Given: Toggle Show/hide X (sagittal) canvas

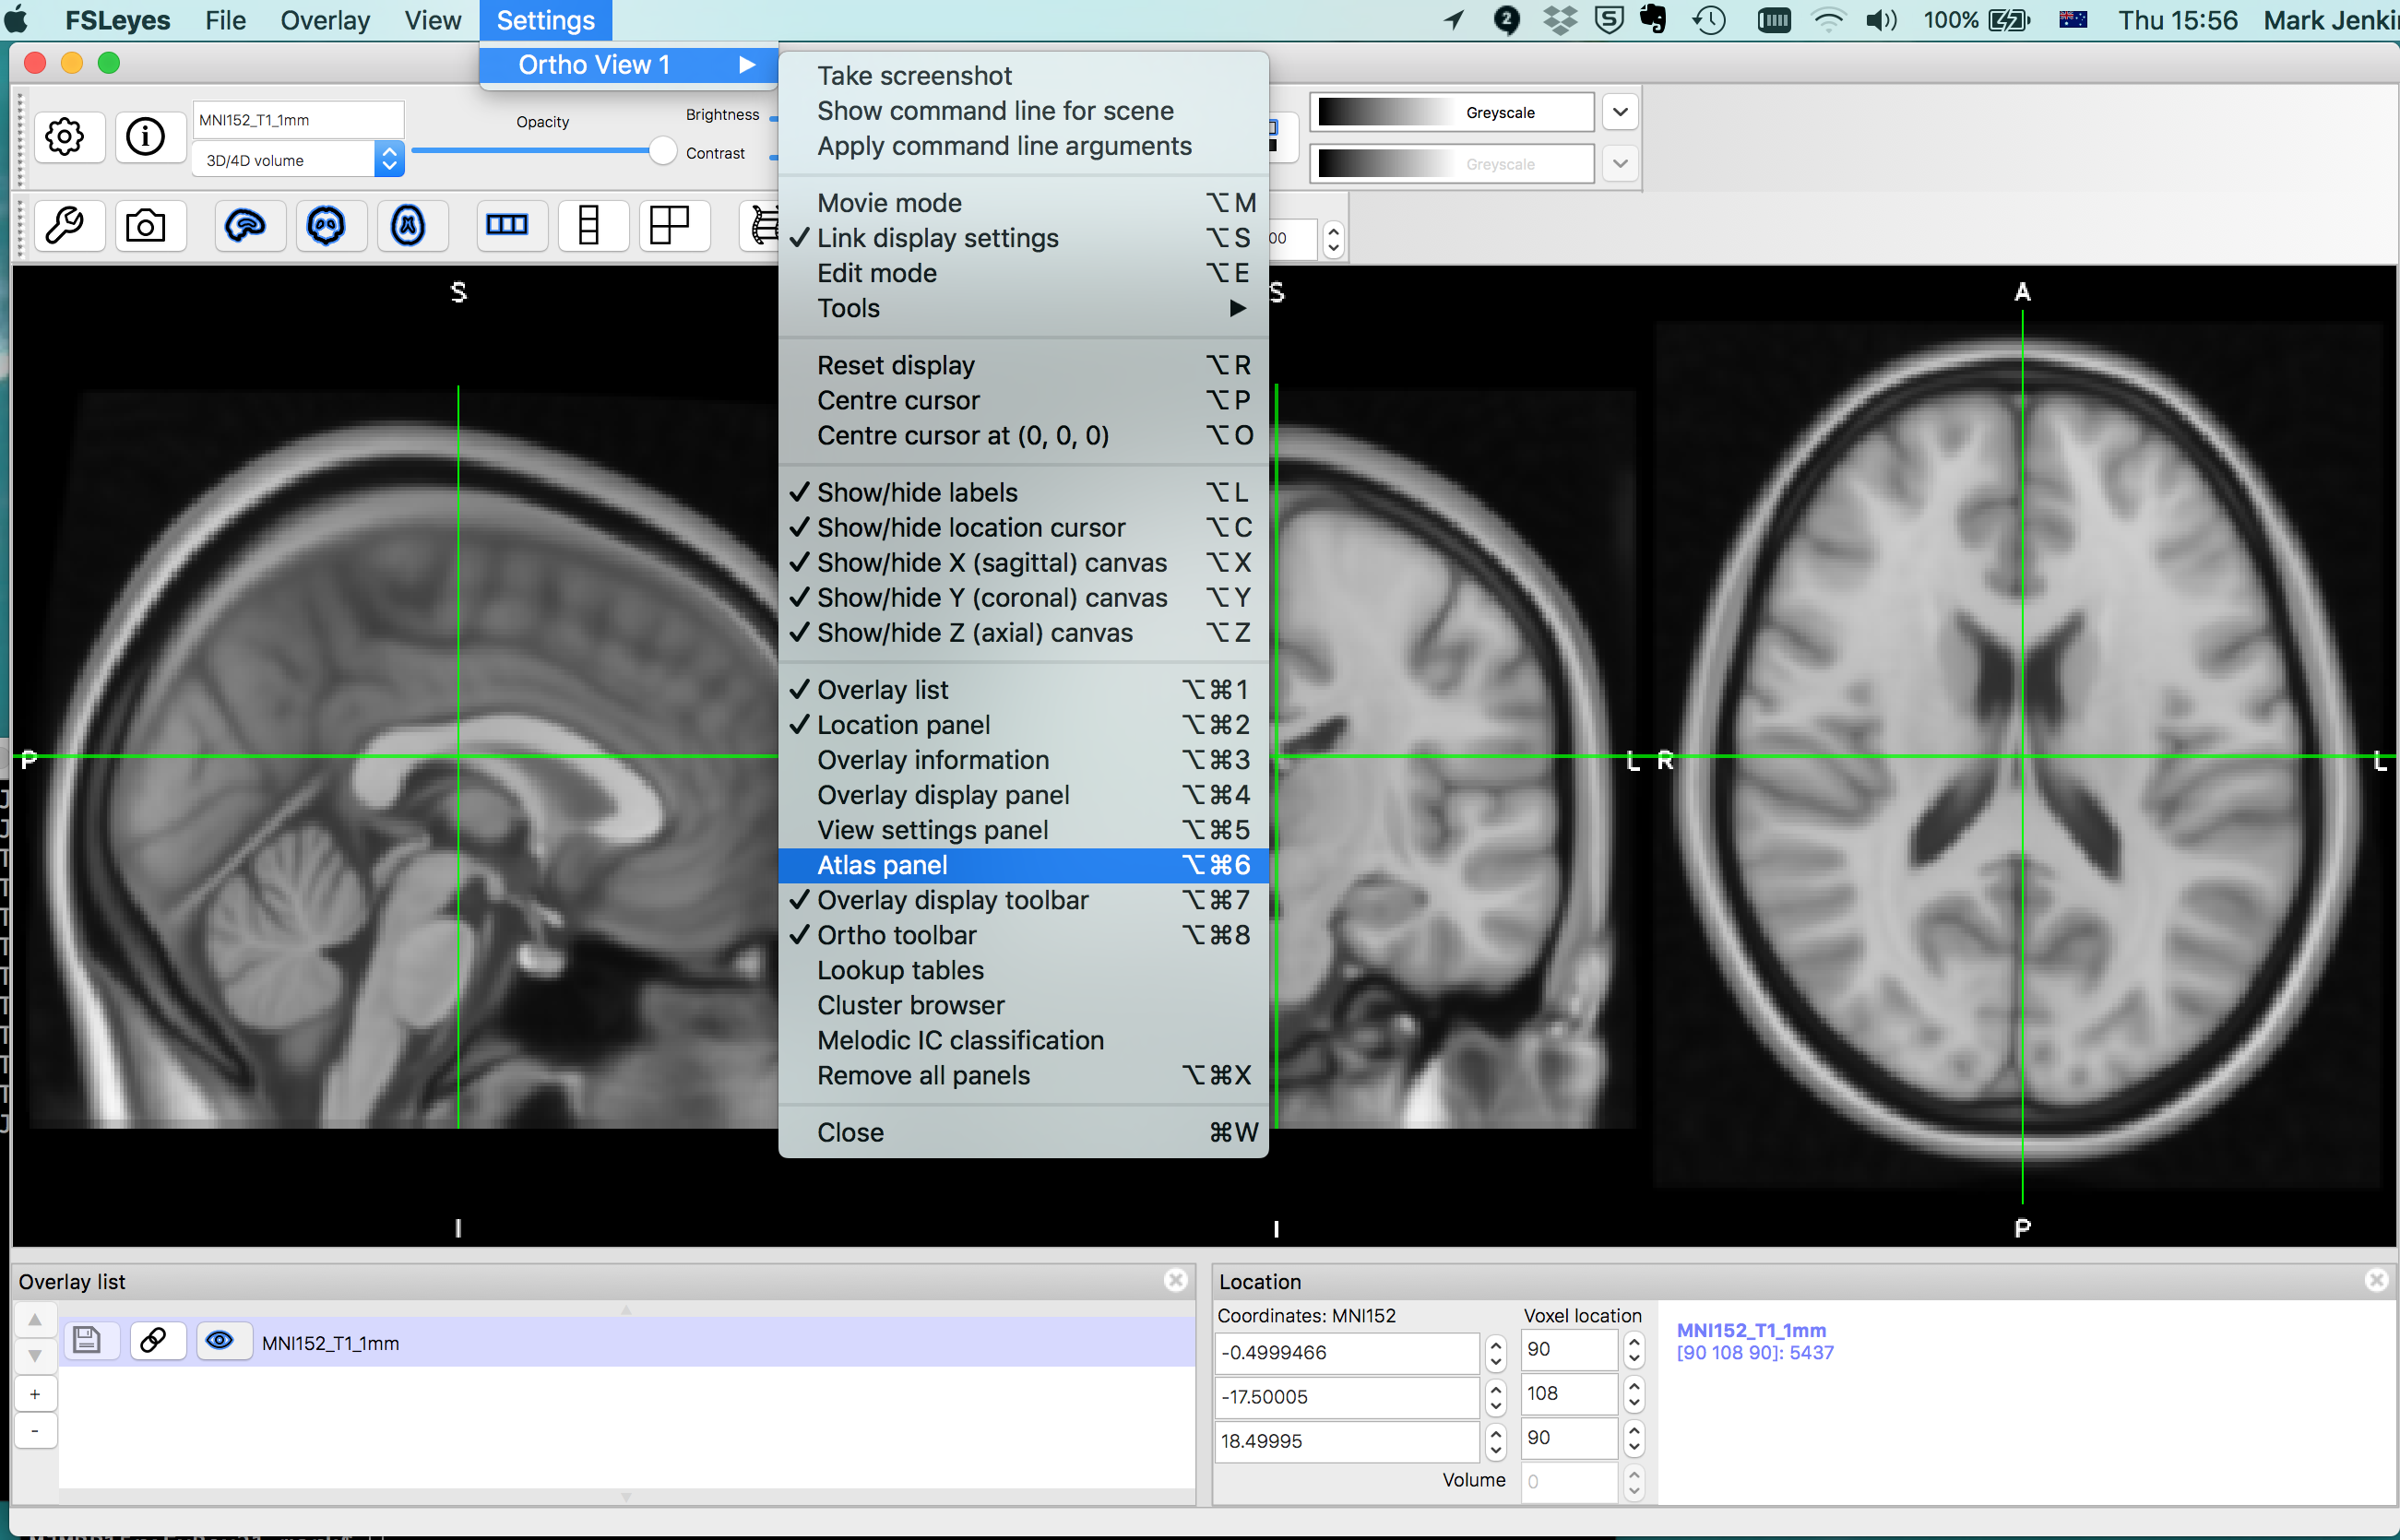Looking at the screenshot, I should pyautogui.click(x=1023, y=562).
